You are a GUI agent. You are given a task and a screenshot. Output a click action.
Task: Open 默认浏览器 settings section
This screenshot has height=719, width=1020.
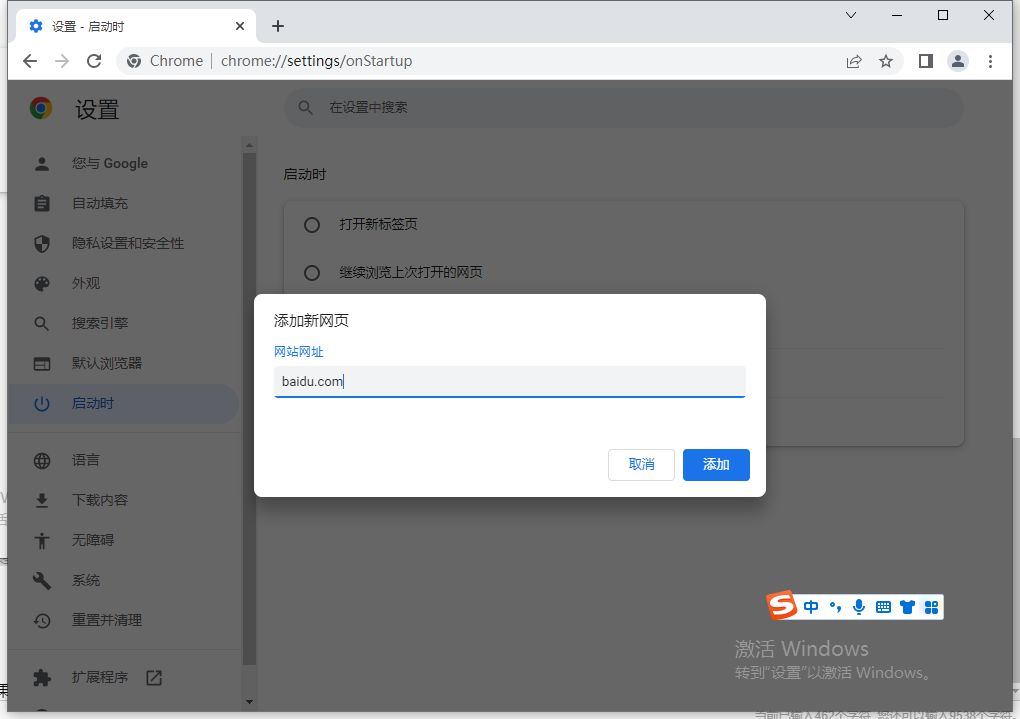click(x=124, y=364)
